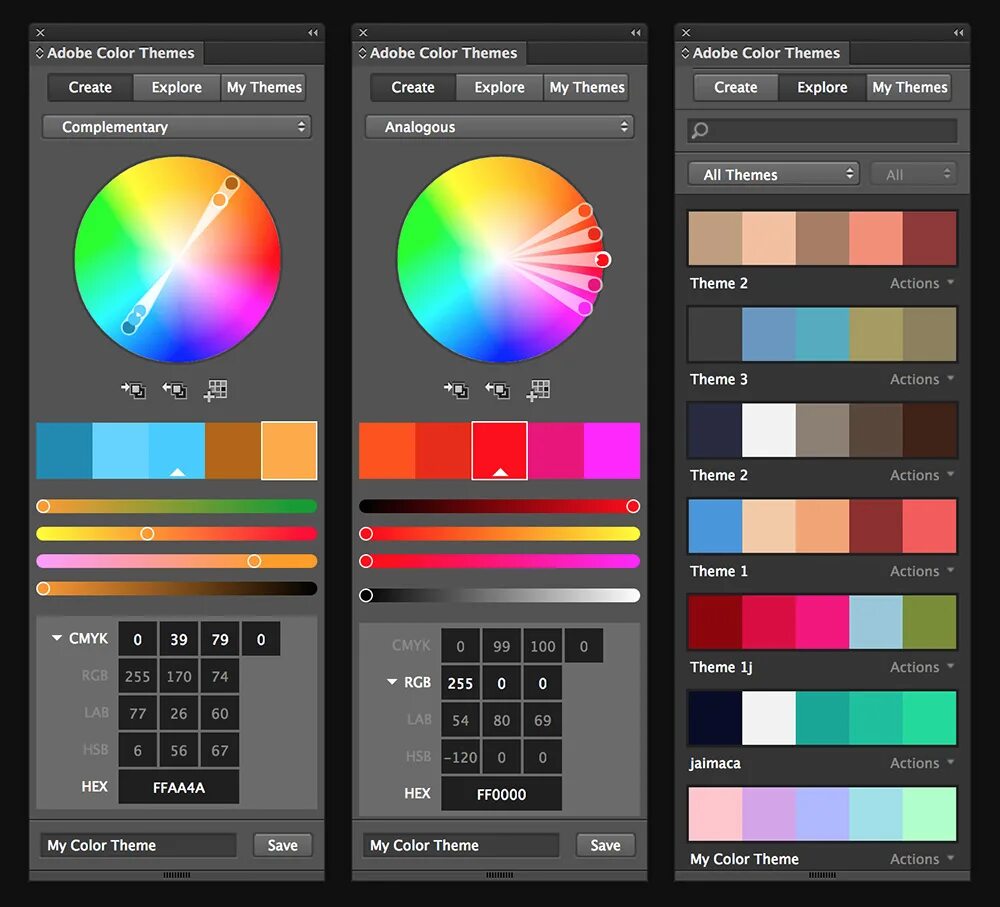Click the search field in My Themes panel
The height and width of the screenshot is (907, 1000).
coord(822,131)
